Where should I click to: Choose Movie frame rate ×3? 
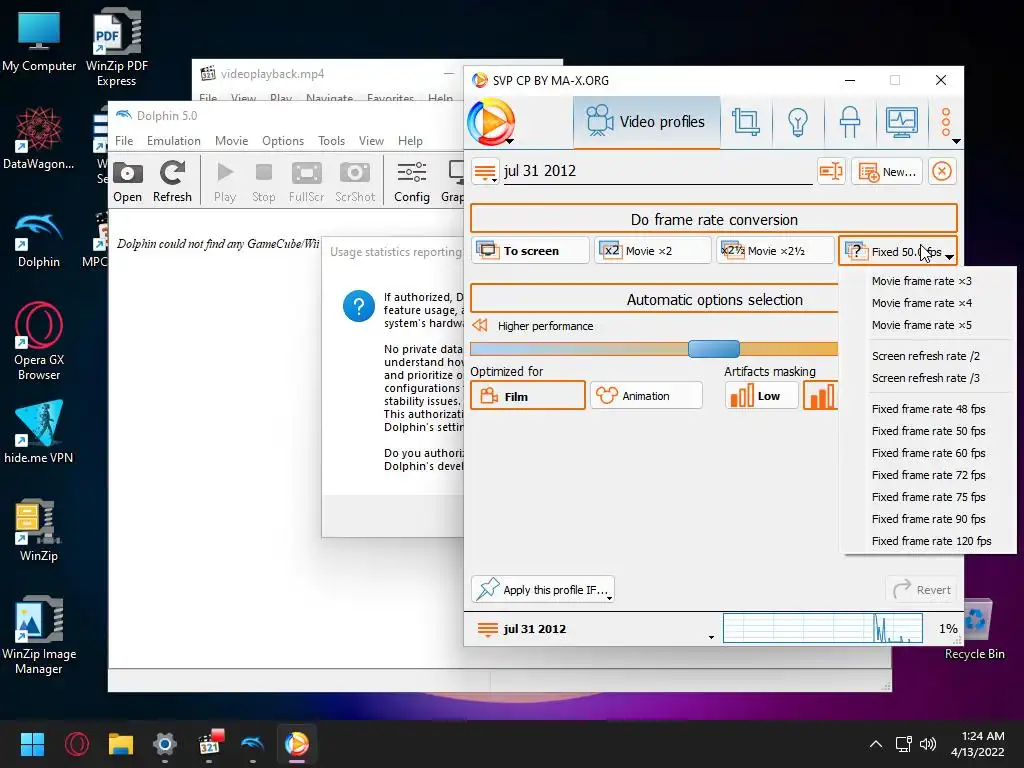921,281
